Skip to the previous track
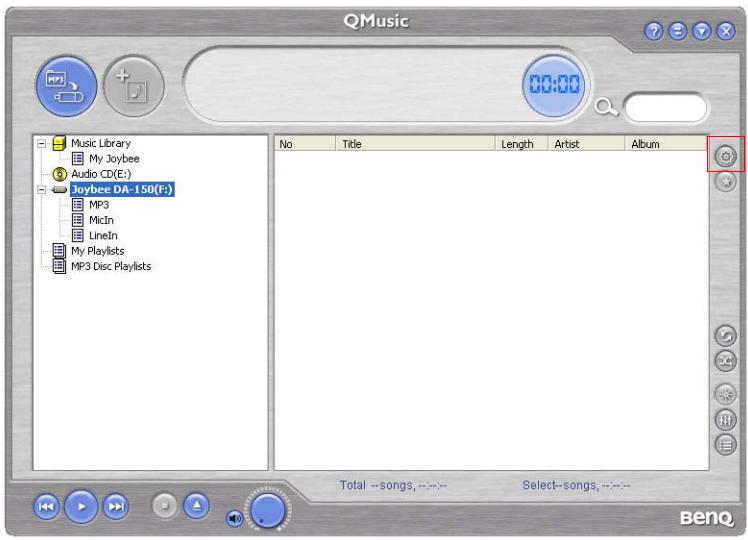The height and width of the screenshot is (540, 748). pyautogui.click(x=46, y=506)
